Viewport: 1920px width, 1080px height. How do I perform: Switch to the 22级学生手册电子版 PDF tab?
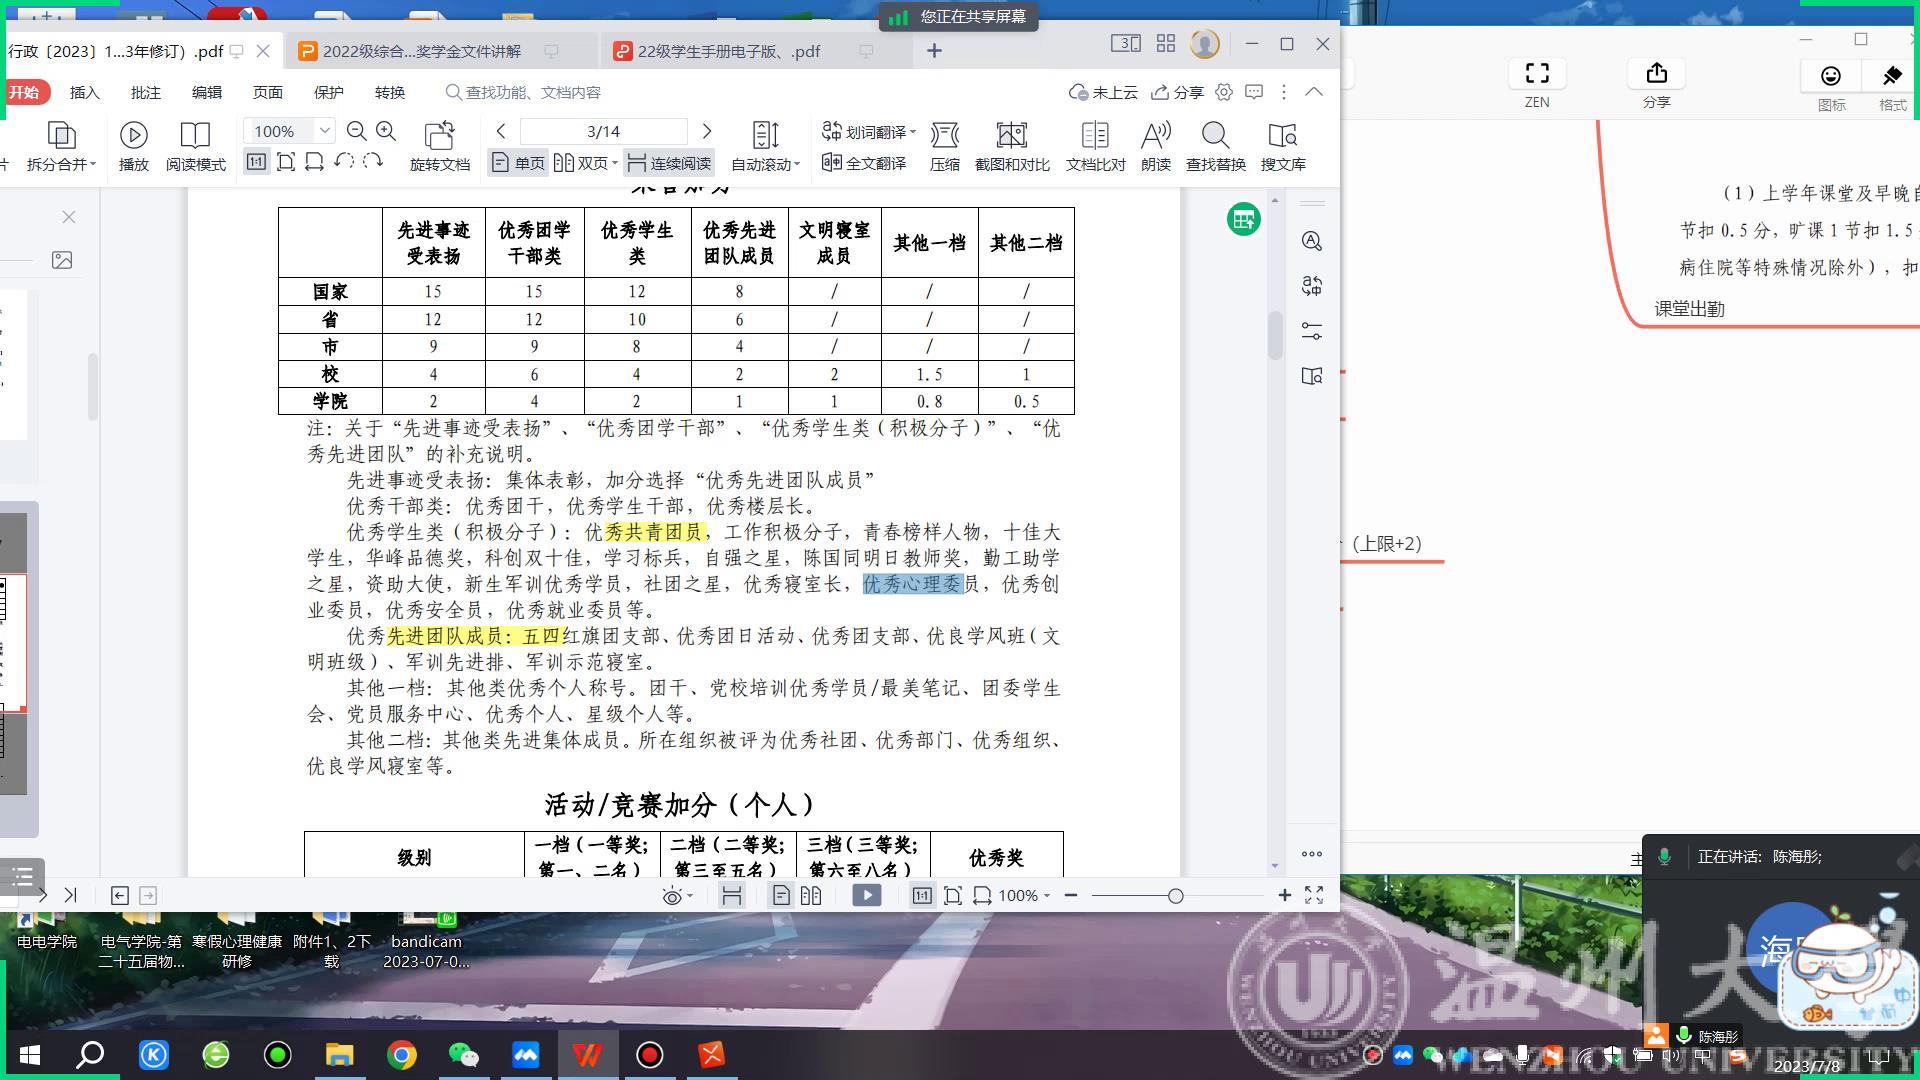[x=728, y=51]
